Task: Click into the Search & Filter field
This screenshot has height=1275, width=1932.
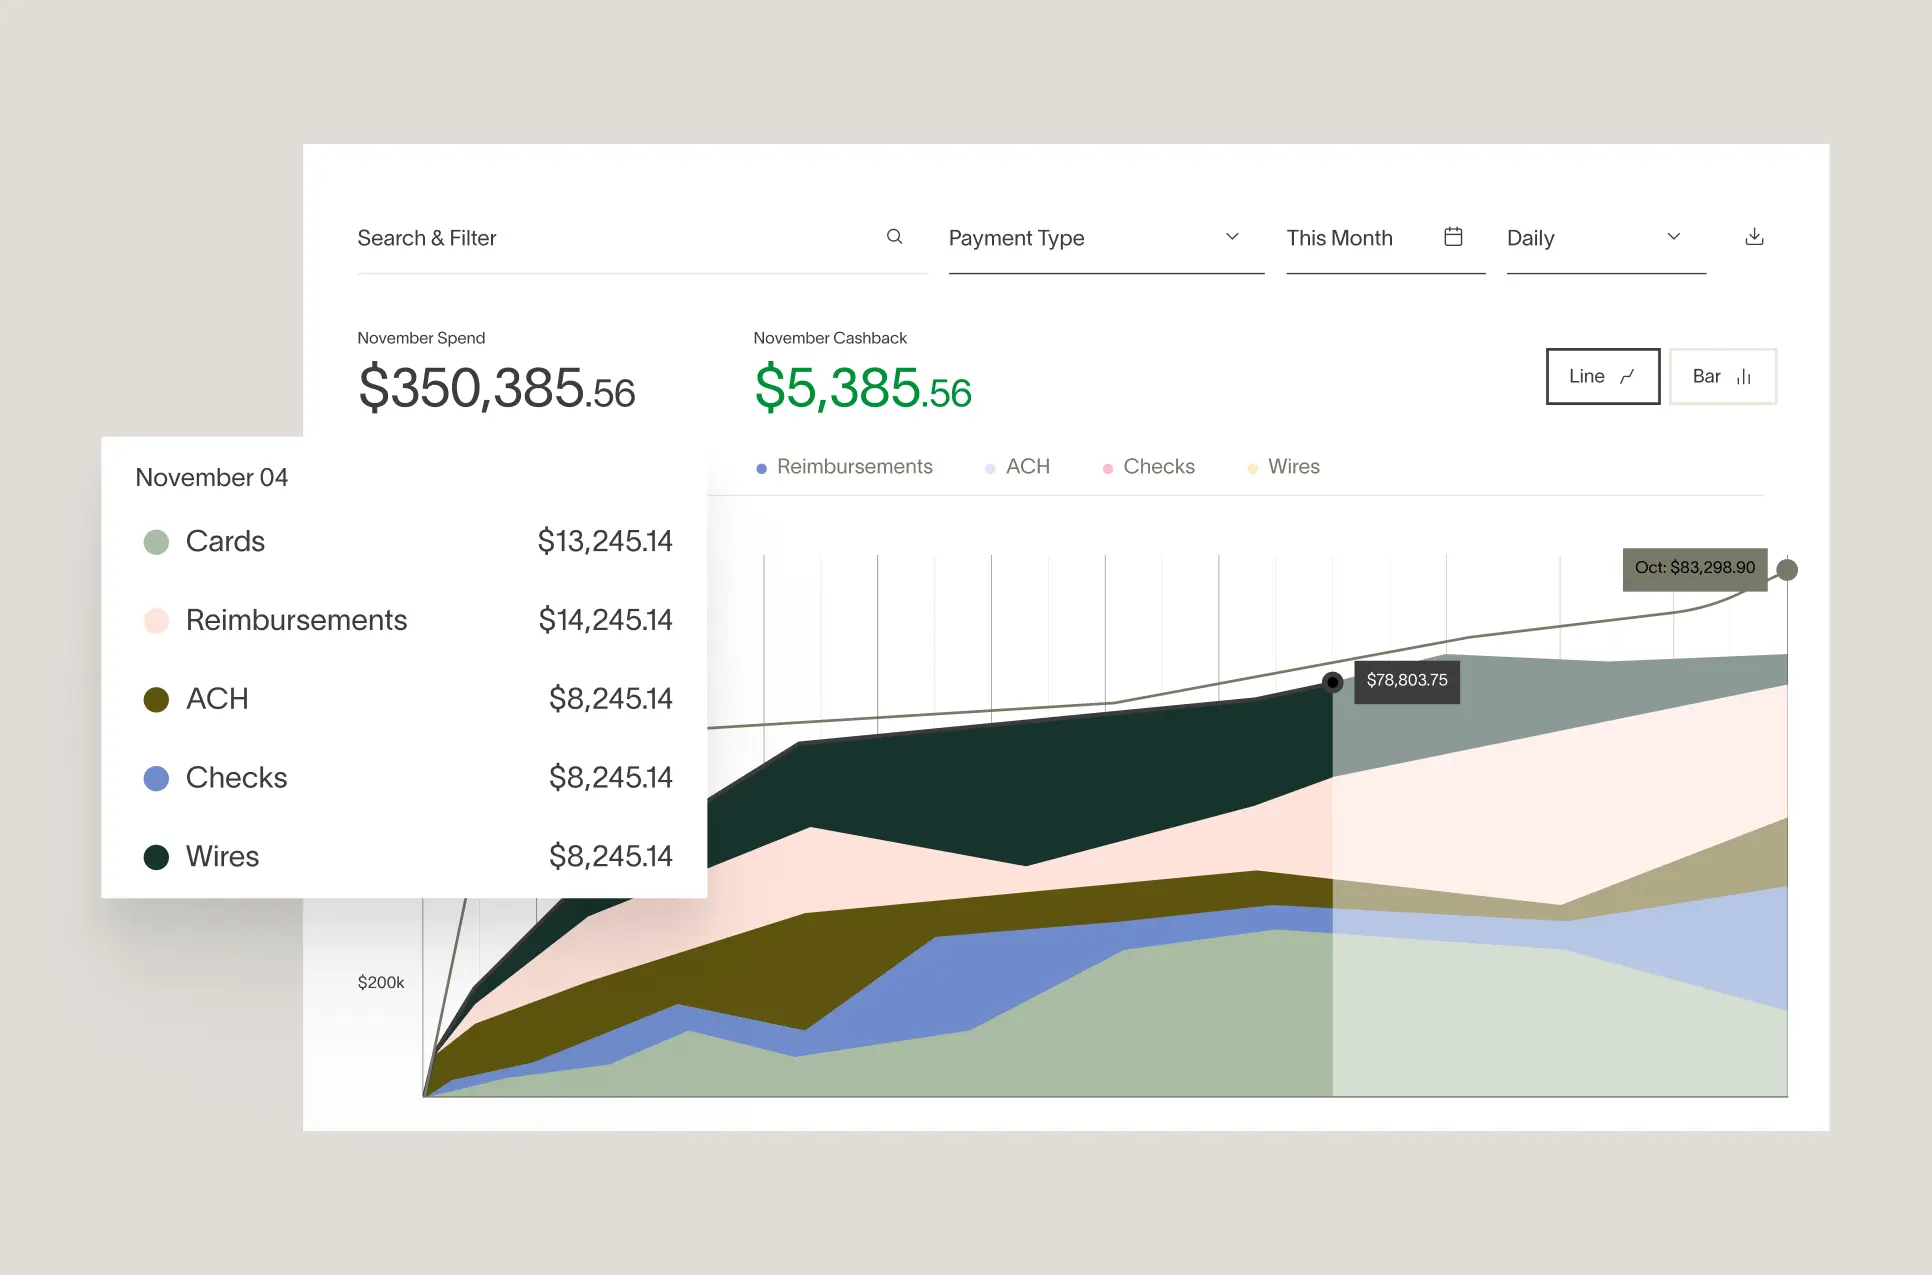Action: click(x=610, y=238)
